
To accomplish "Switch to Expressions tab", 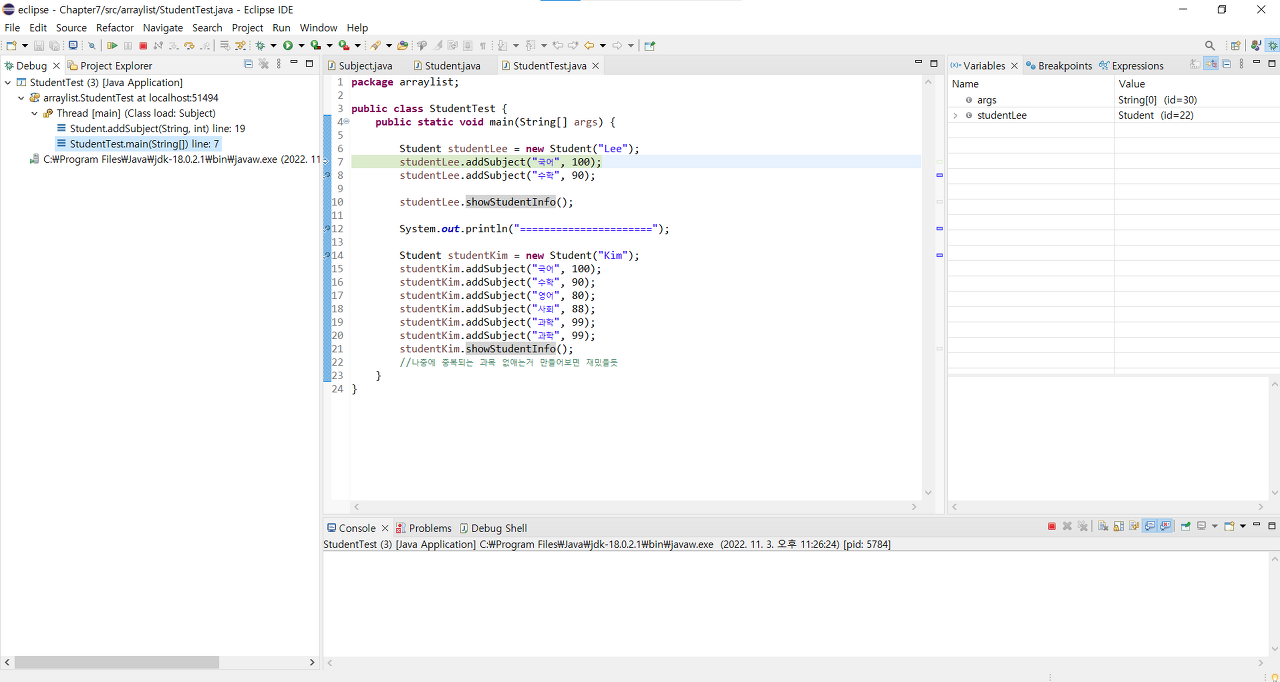I will 1131,66.
